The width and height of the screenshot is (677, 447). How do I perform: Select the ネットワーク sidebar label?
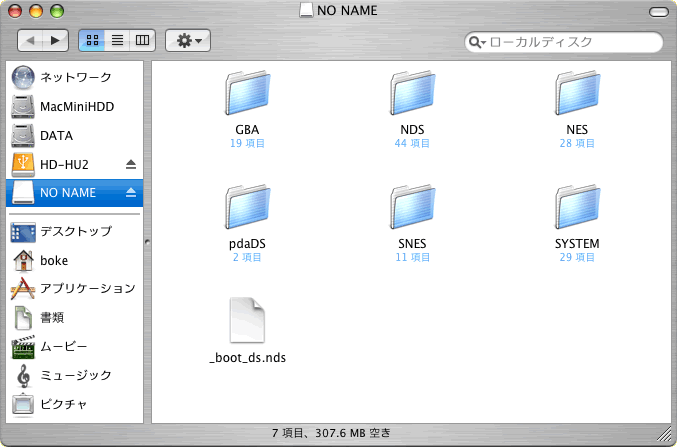point(76,77)
